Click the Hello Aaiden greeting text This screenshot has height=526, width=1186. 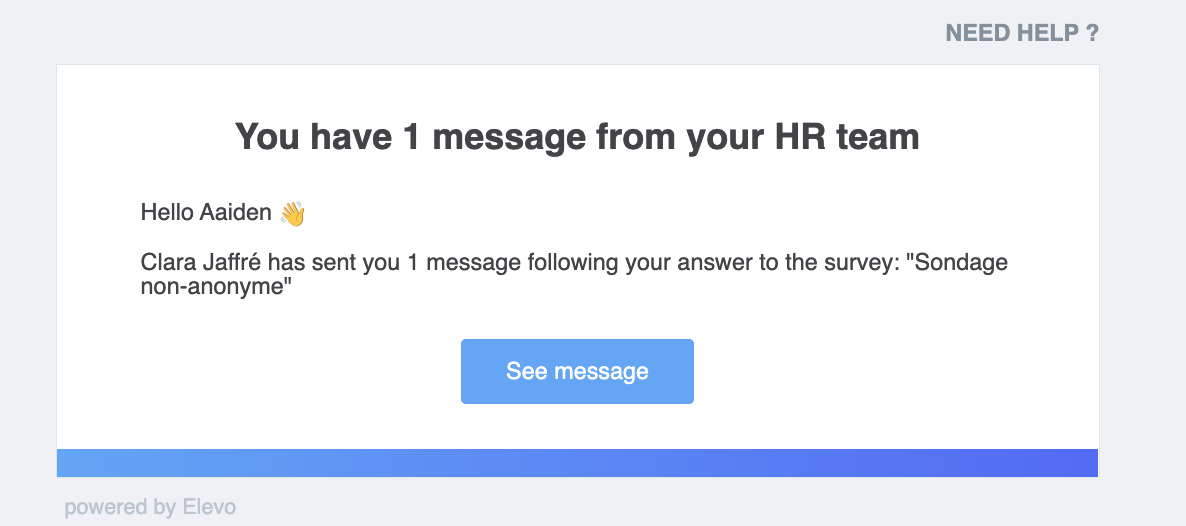click(206, 213)
